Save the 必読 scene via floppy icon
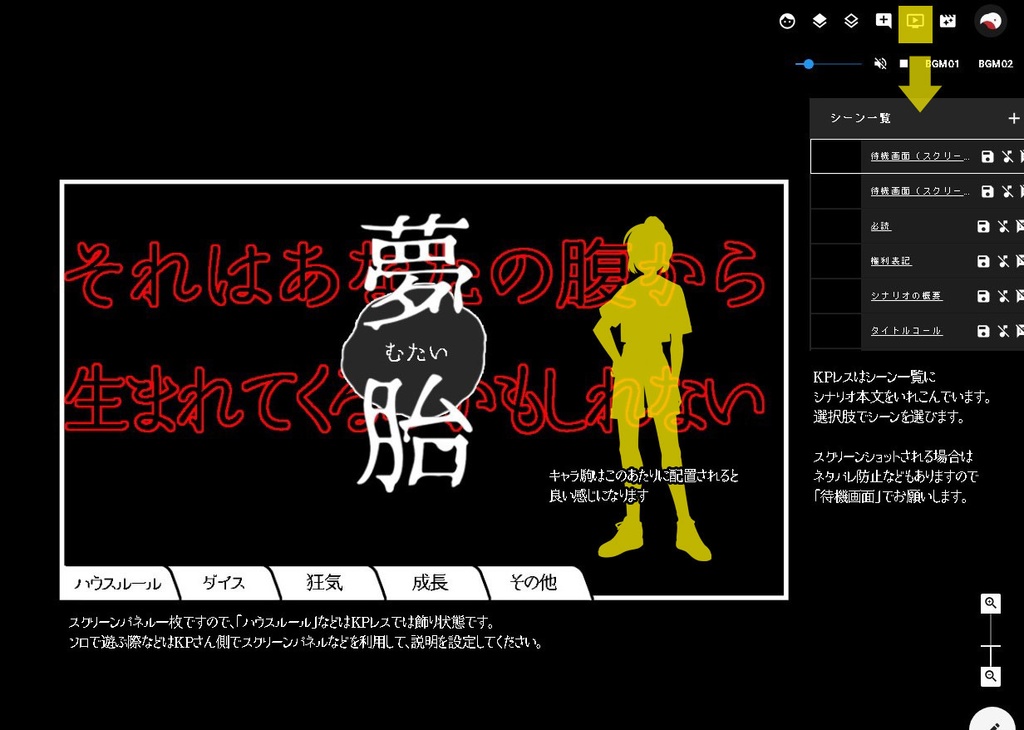The height and width of the screenshot is (730, 1024). pyautogui.click(x=984, y=226)
